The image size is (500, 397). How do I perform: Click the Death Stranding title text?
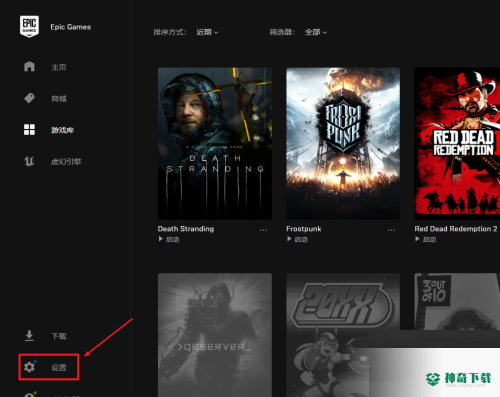click(186, 229)
